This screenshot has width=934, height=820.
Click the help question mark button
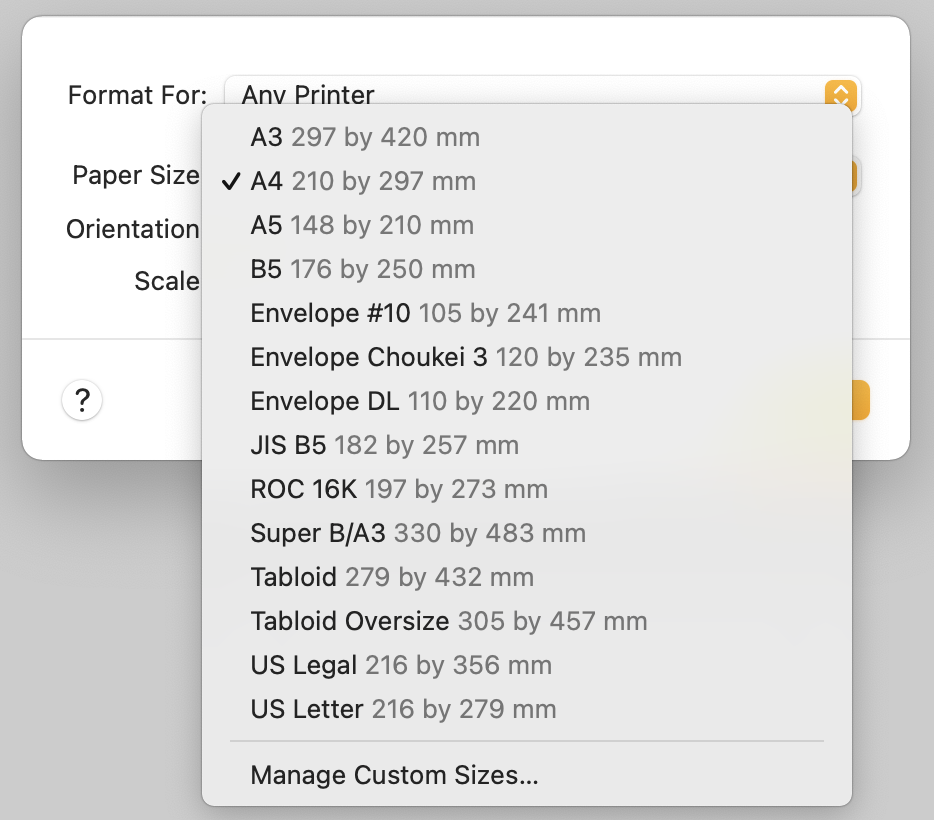point(82,401)
